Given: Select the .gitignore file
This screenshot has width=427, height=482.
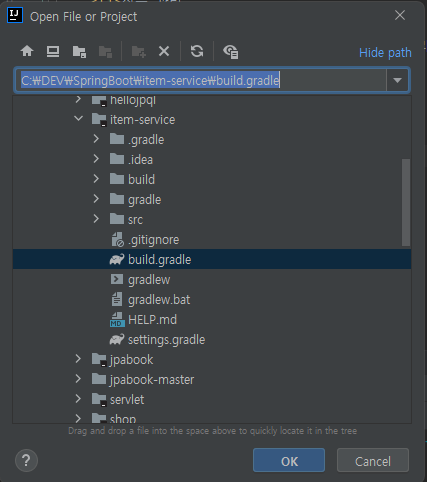Looking at the screenshot, I should click(x=212, y=239).
